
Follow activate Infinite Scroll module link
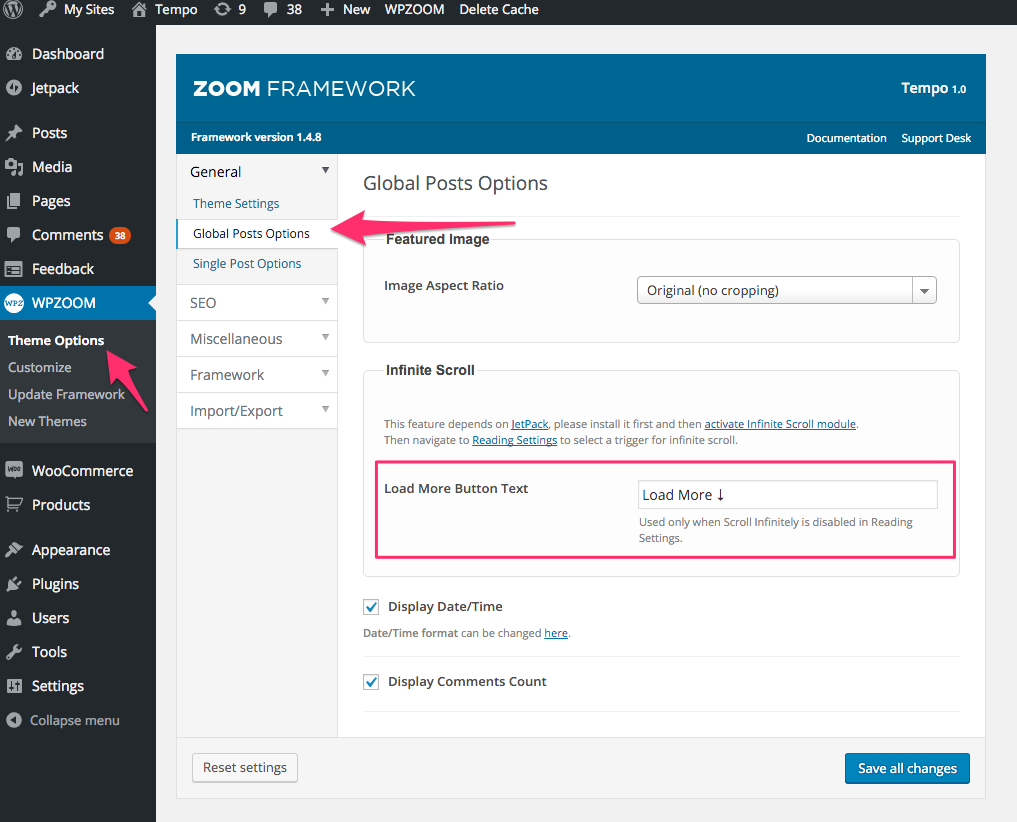tap(780, 424)
